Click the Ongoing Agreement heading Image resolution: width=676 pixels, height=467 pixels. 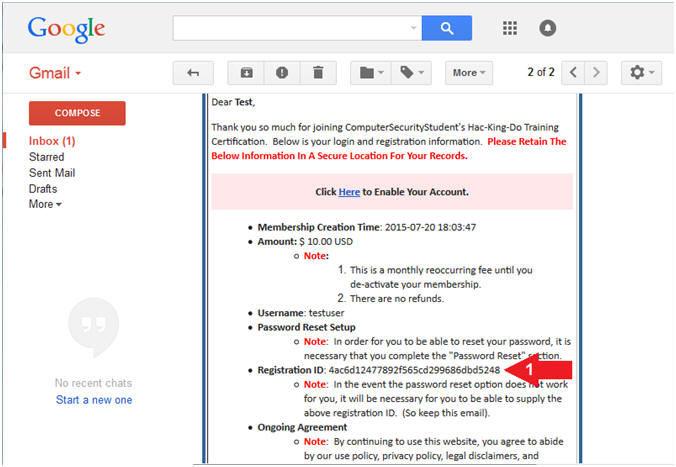(302, 427)
